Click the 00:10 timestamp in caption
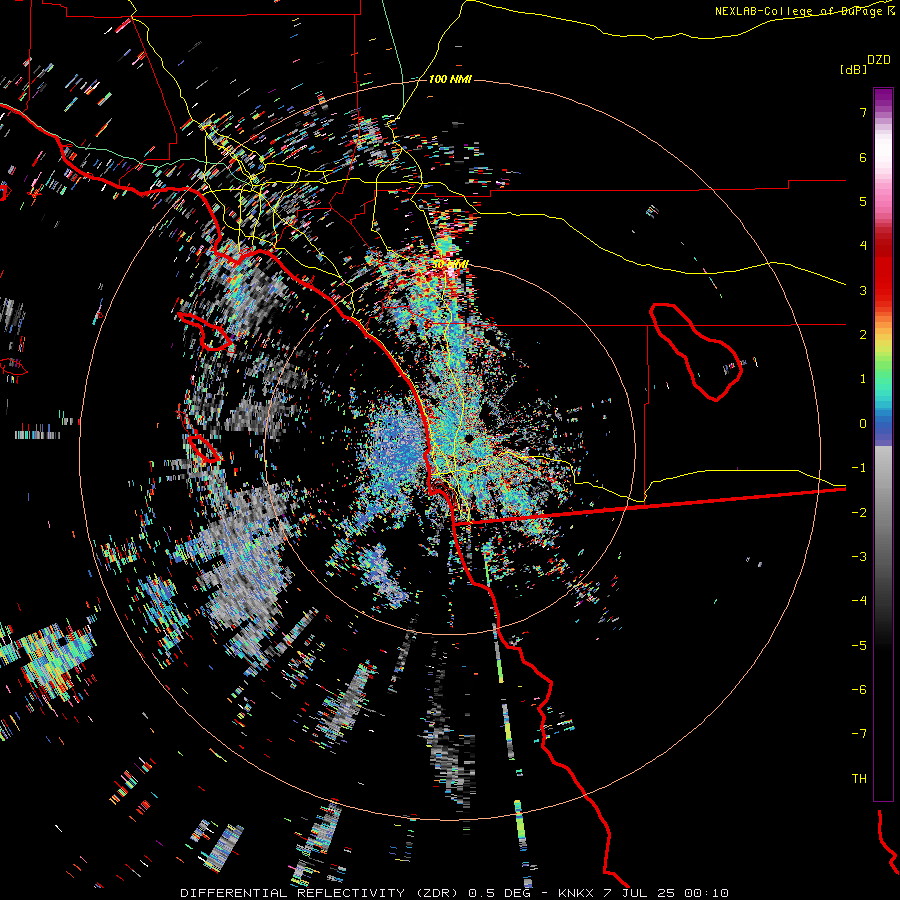Viewport: 900px width, 900px height. [x=707, y=893]
